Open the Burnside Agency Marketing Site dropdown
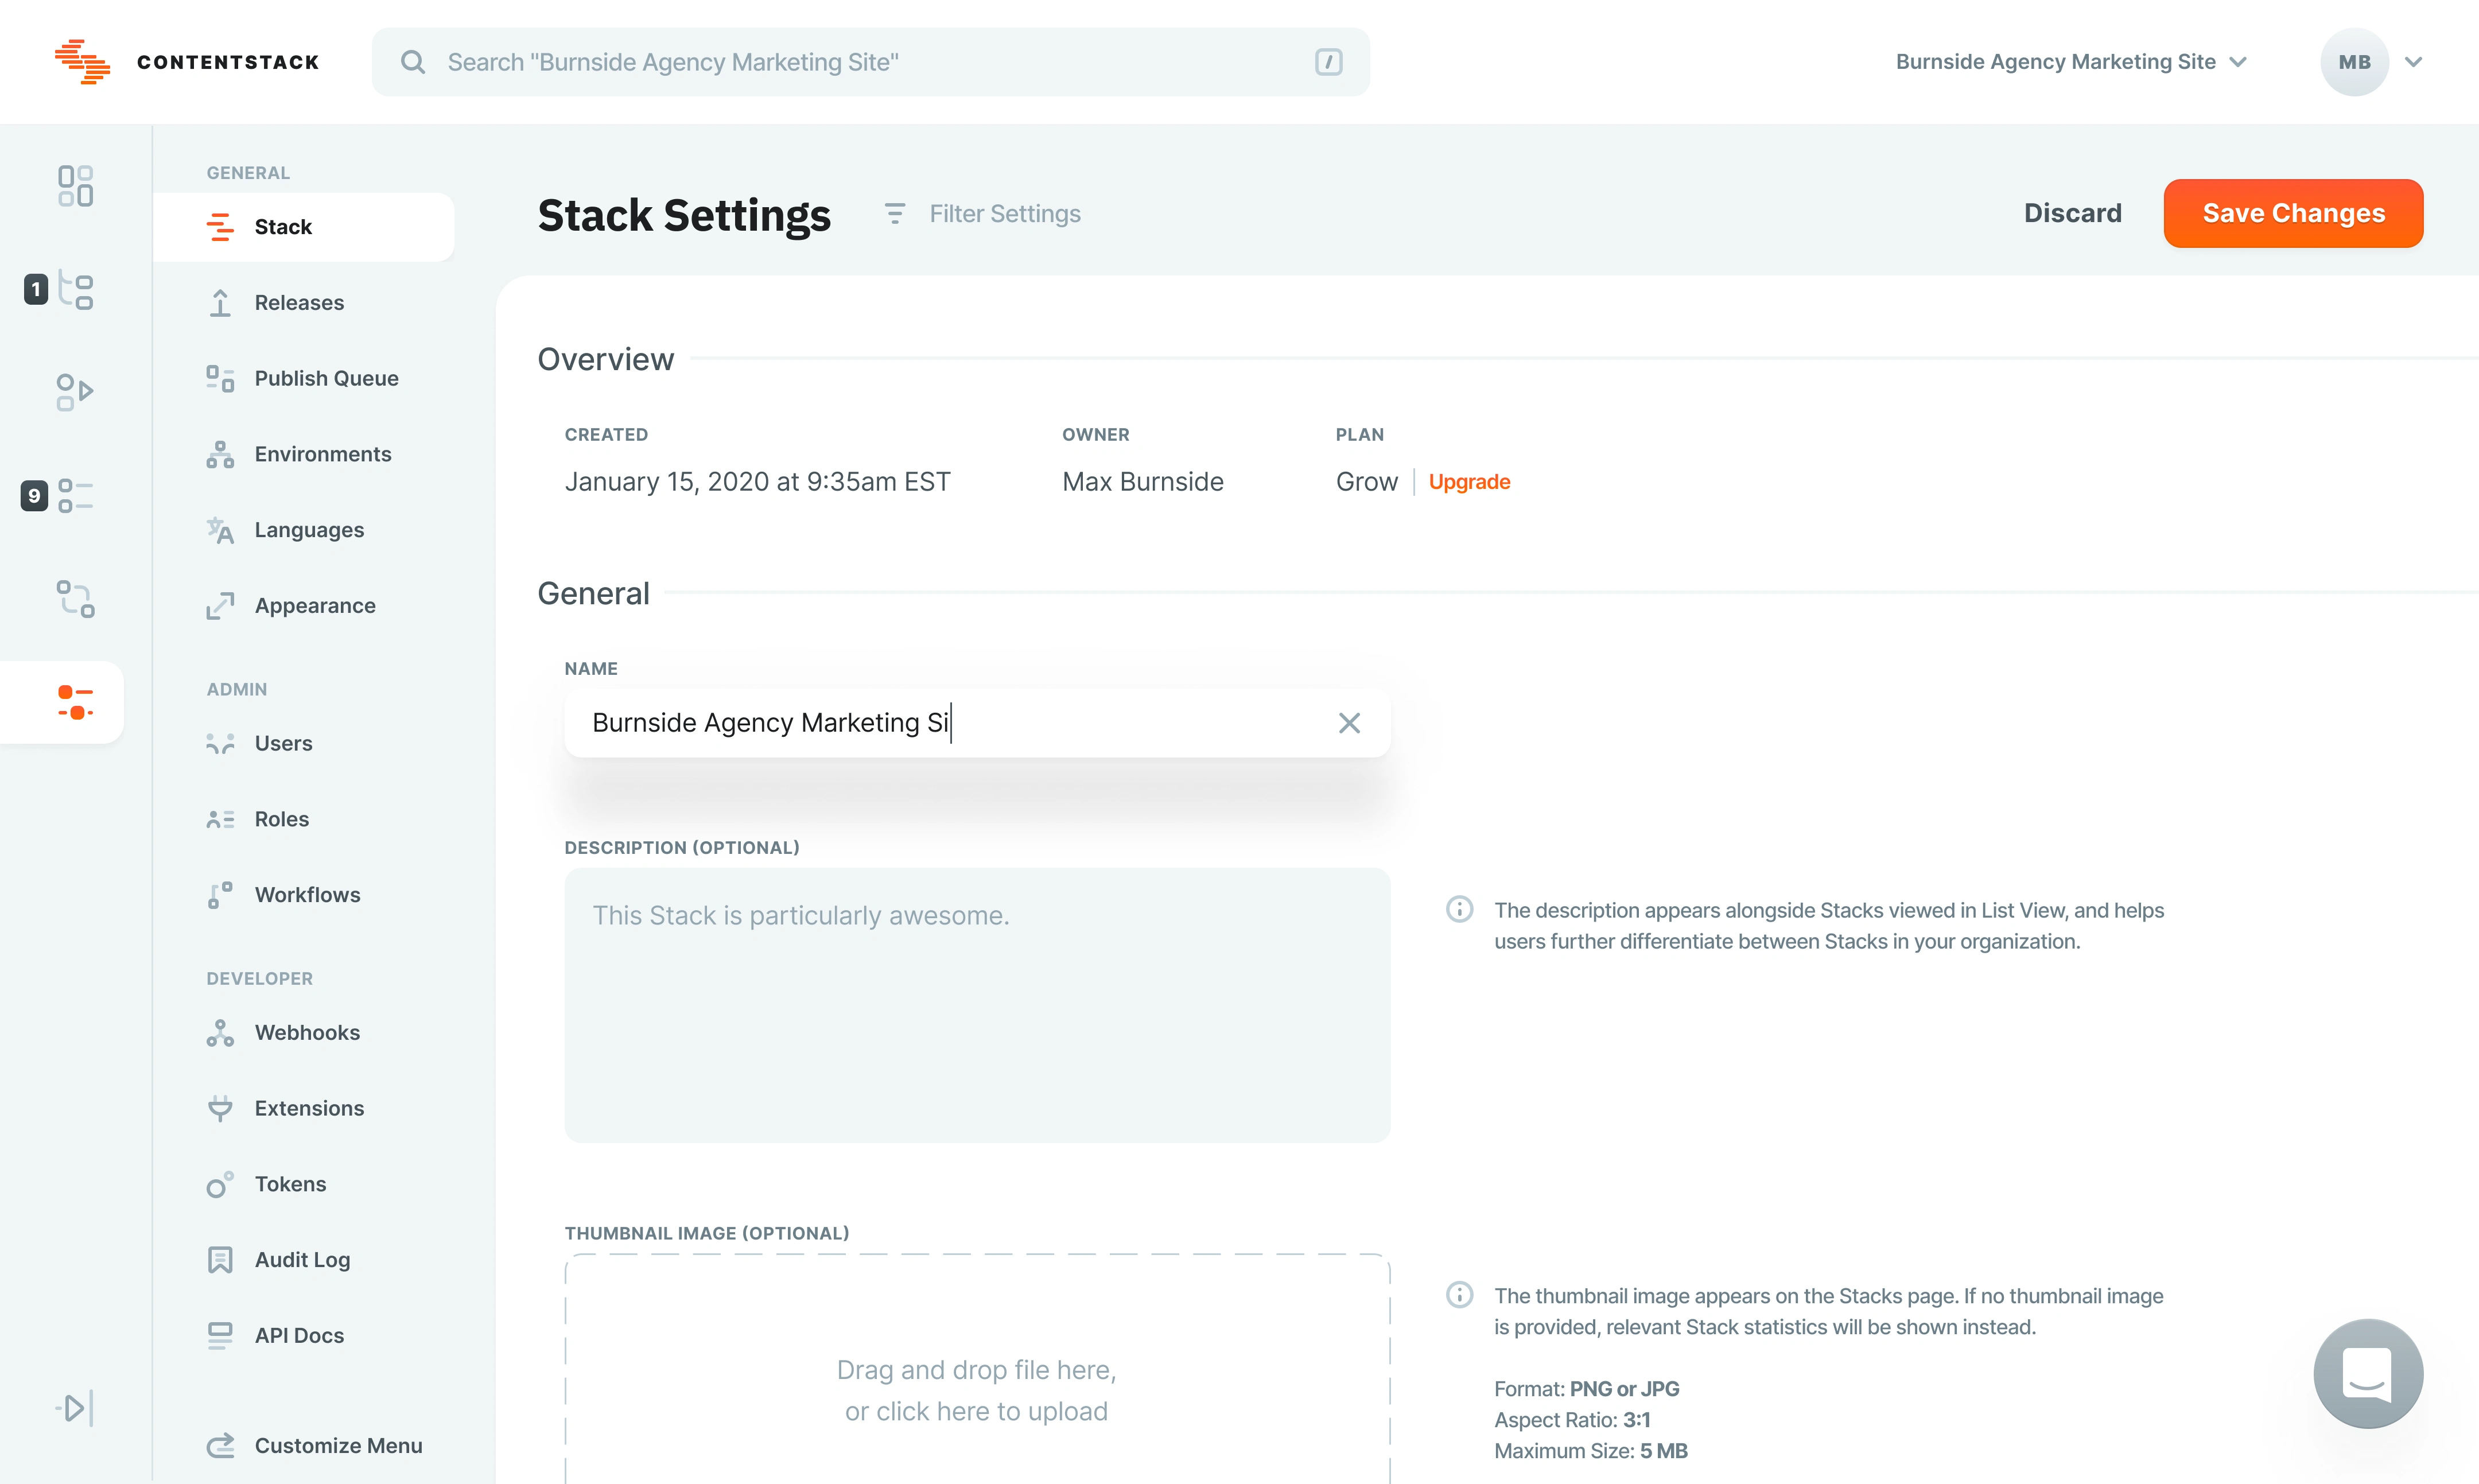Screen dimensions: 2479x1484 [2070, 62]
